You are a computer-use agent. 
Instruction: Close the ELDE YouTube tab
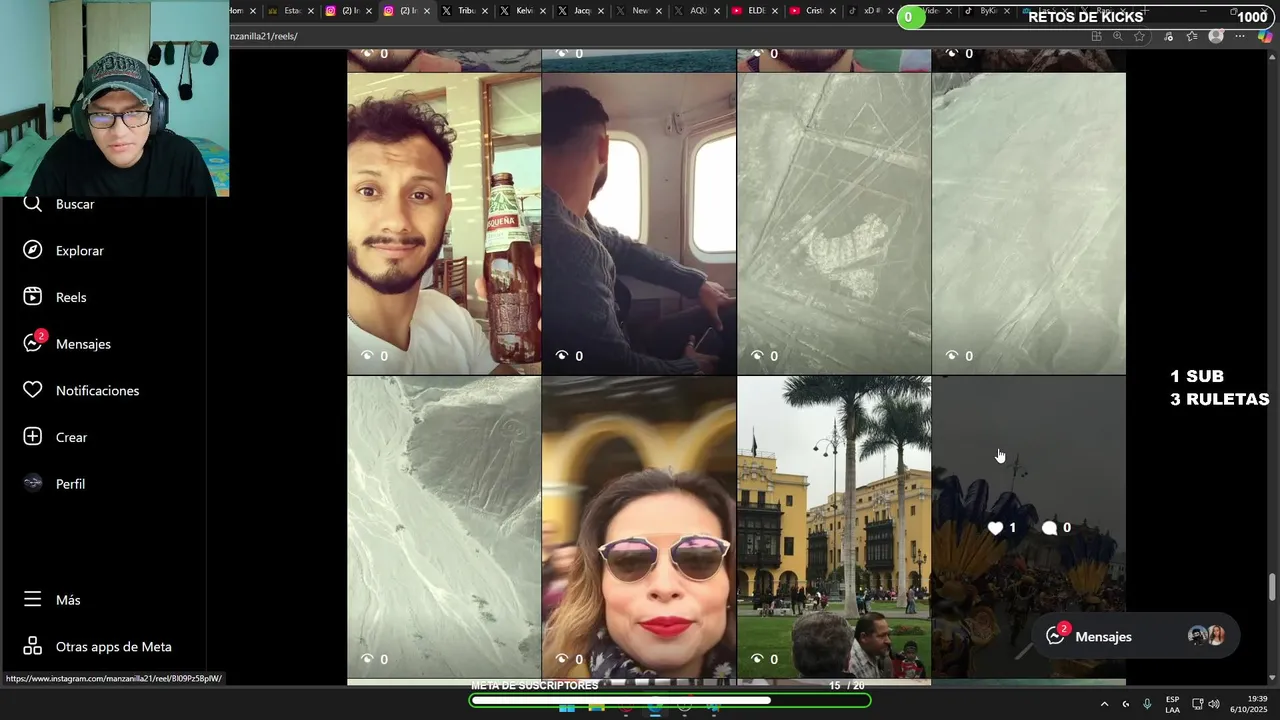(x=775, y=11)
